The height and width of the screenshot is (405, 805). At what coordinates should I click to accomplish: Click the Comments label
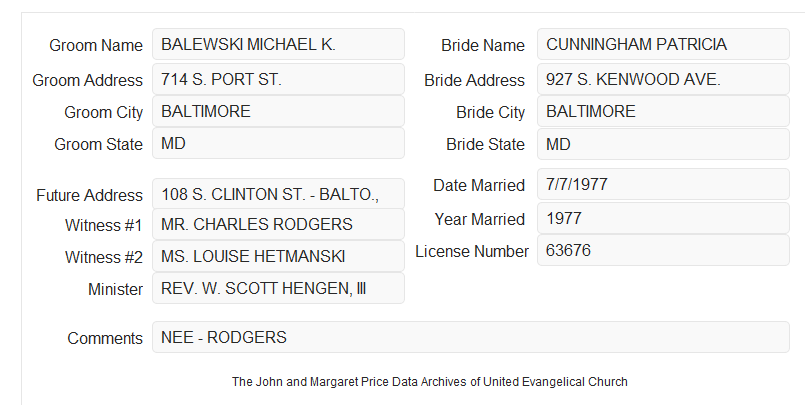pyautogui.click(x=105, y=338)
